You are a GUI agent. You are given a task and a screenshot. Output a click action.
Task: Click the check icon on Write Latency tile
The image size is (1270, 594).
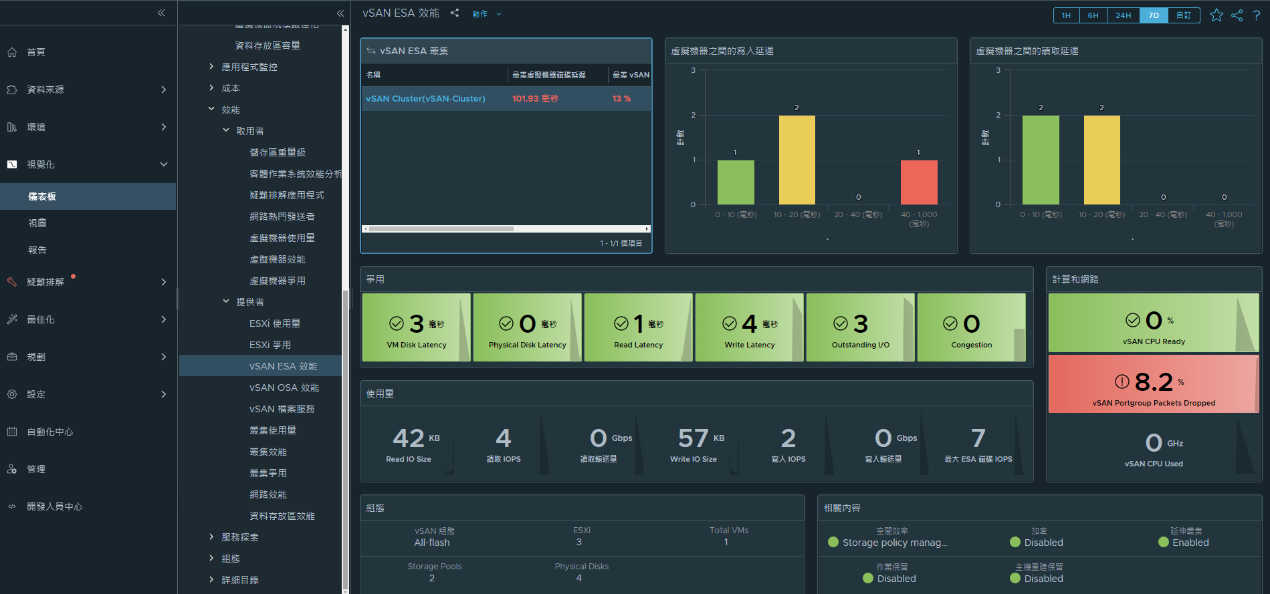point(730,323)
